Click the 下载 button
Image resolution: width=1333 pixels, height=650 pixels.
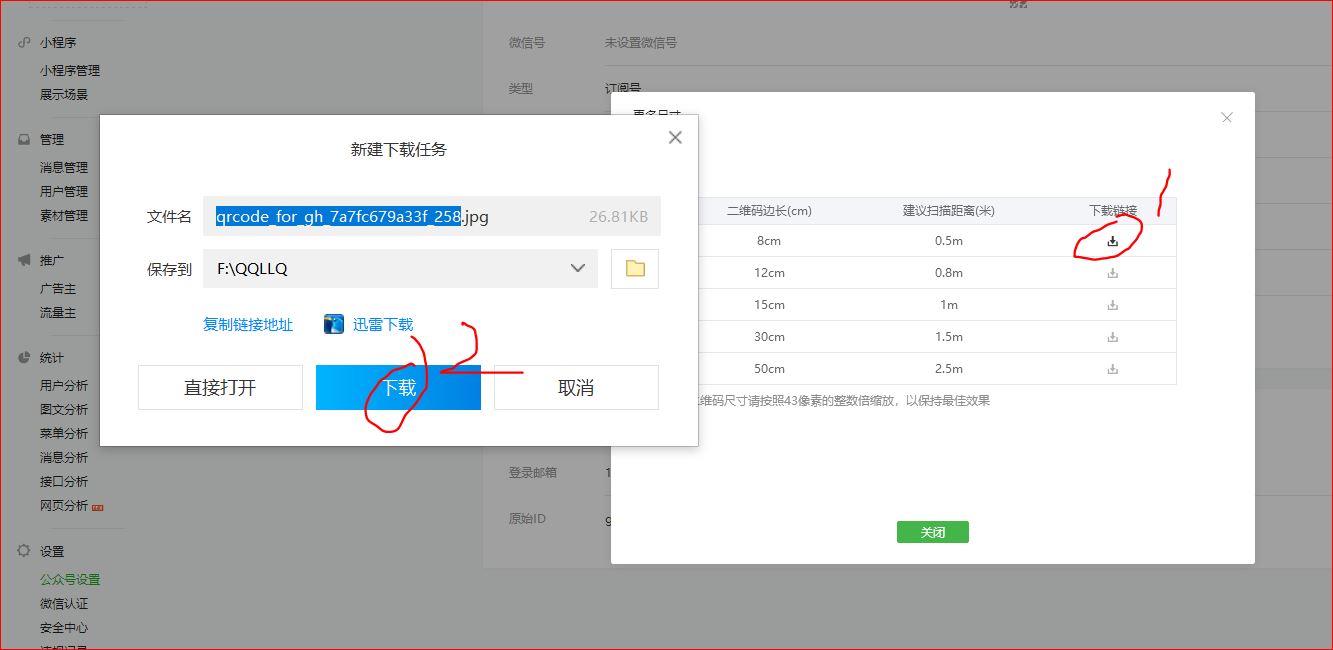click(398, 387)
